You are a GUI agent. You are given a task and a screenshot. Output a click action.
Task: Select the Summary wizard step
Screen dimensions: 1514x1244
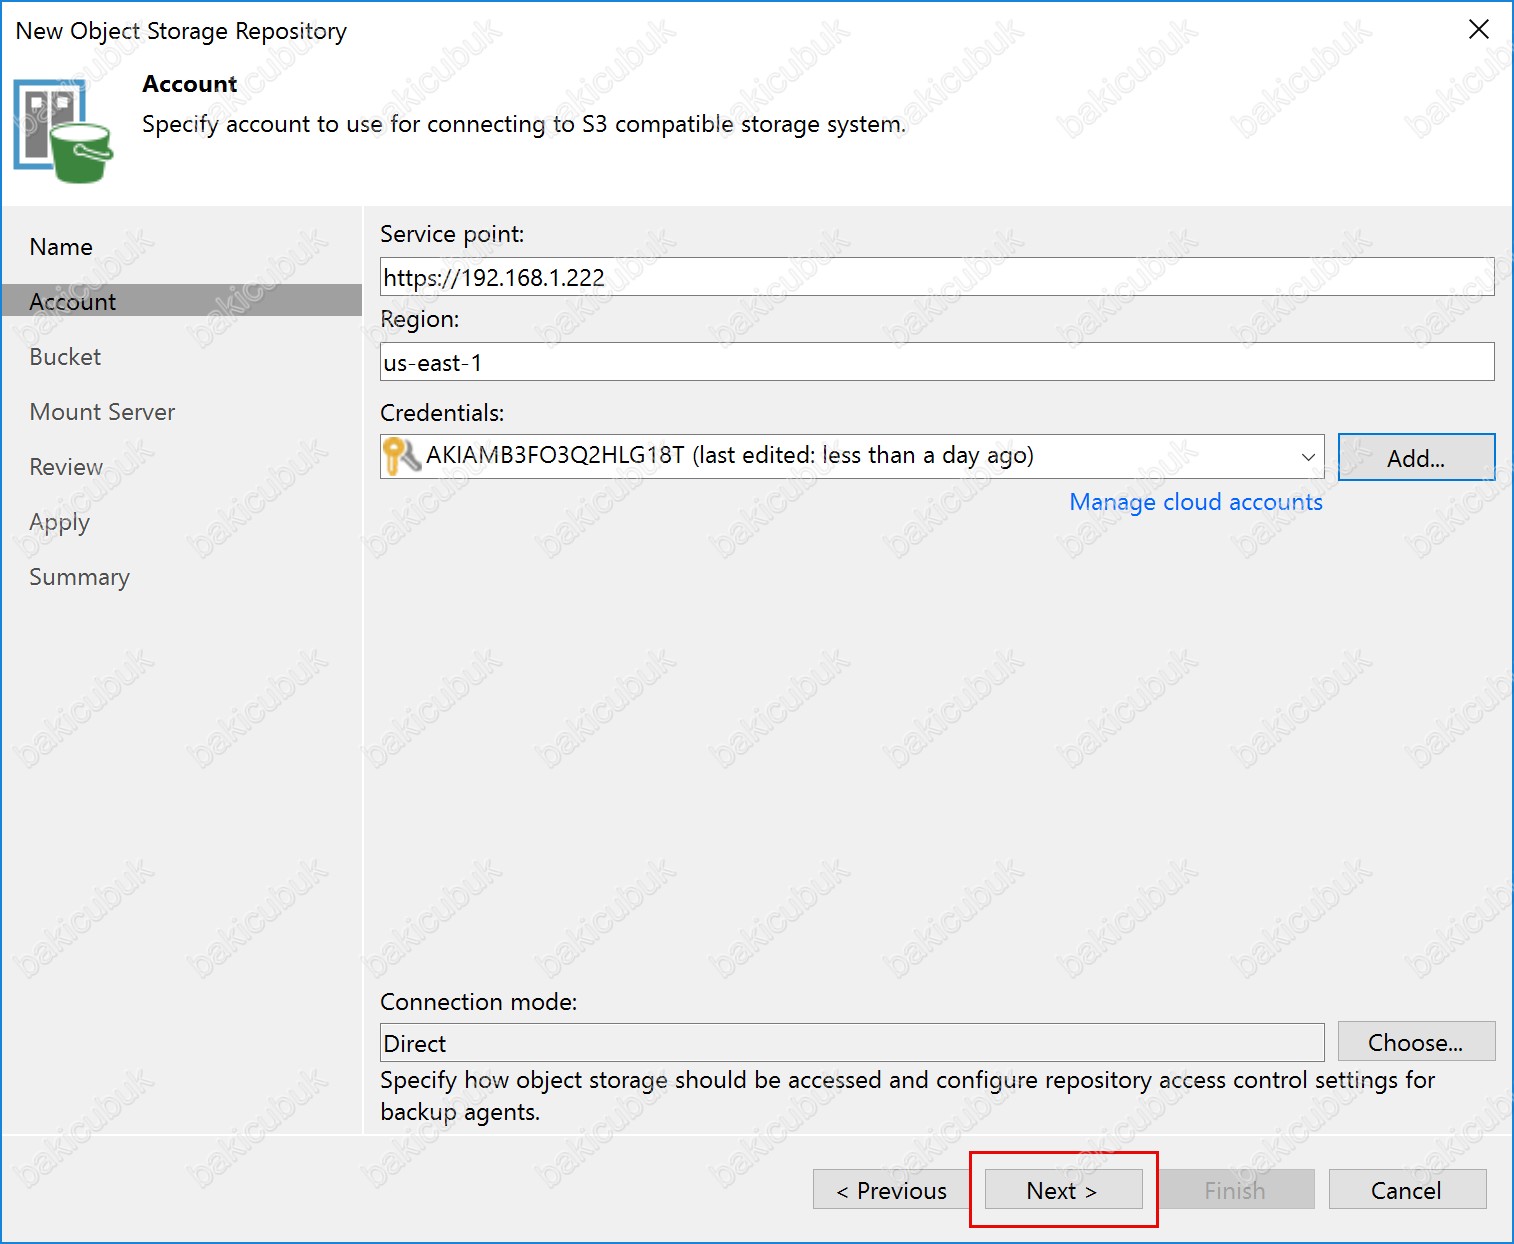[x=79, y=578]
